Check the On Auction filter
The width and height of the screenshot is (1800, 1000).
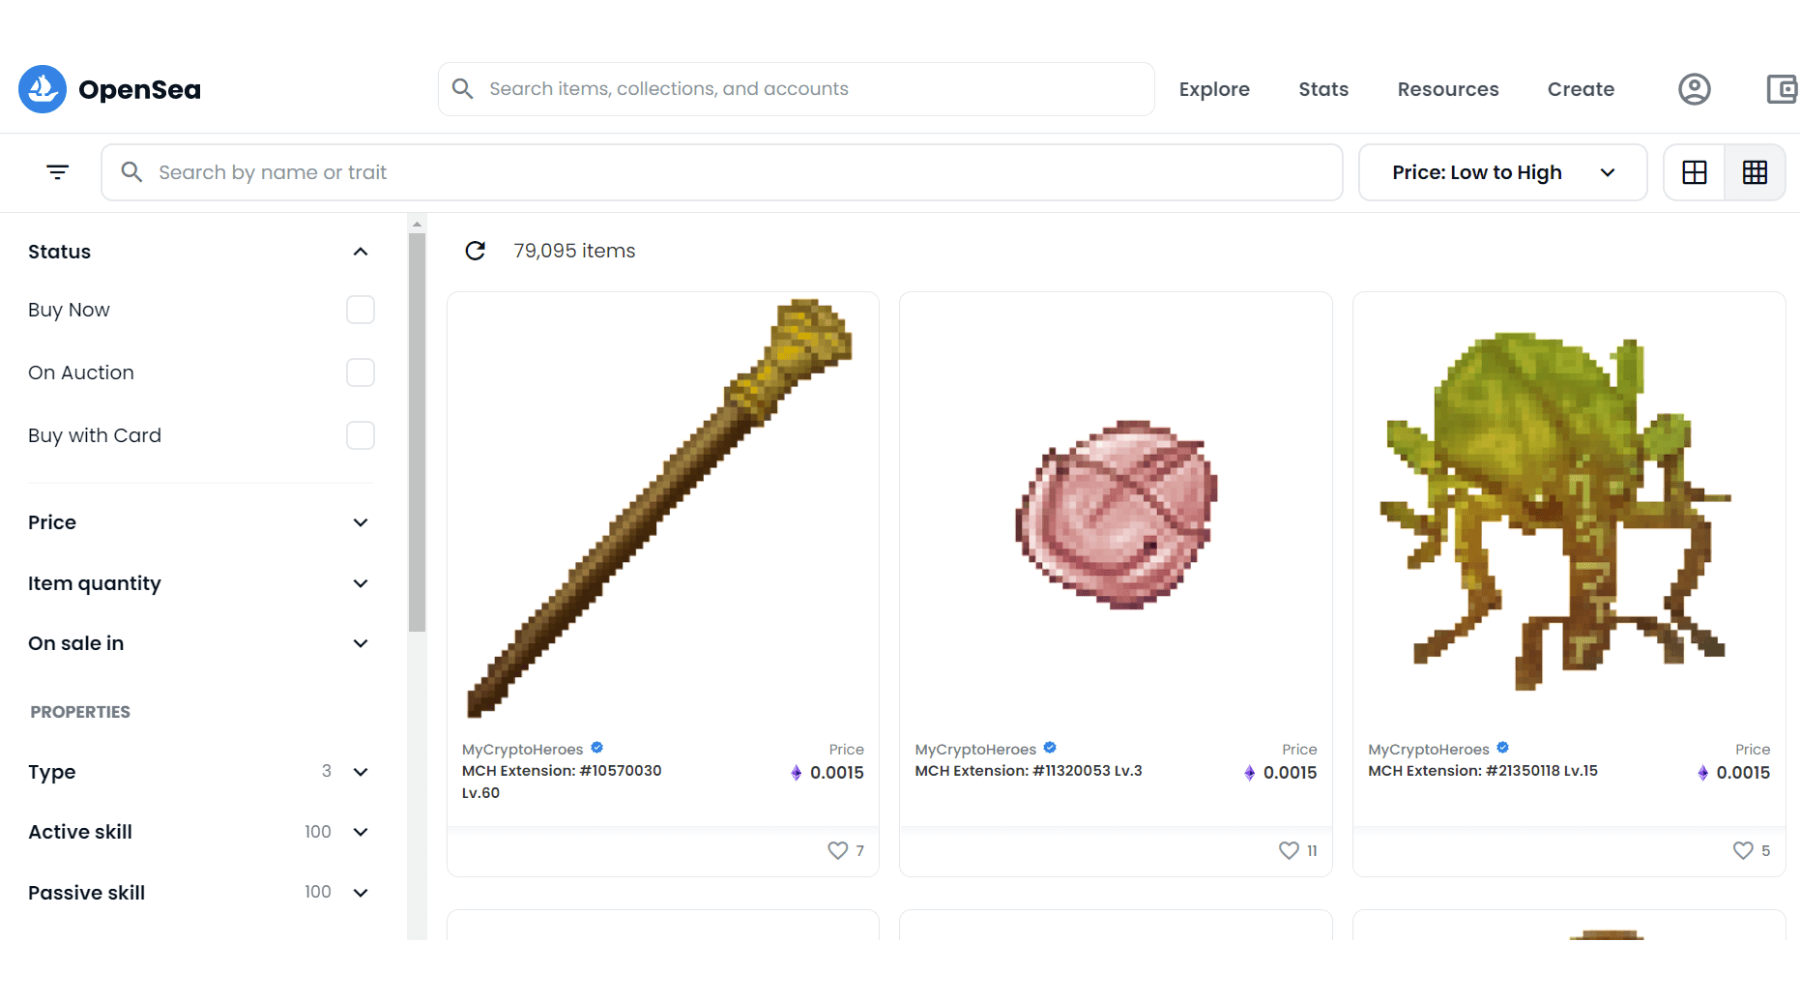(360, 373)
